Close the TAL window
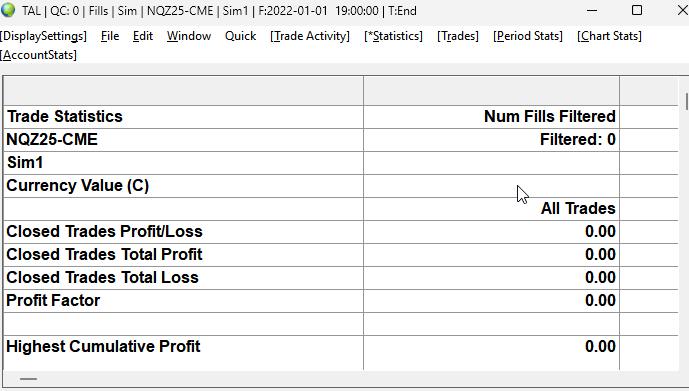 (x=682, y=10)
